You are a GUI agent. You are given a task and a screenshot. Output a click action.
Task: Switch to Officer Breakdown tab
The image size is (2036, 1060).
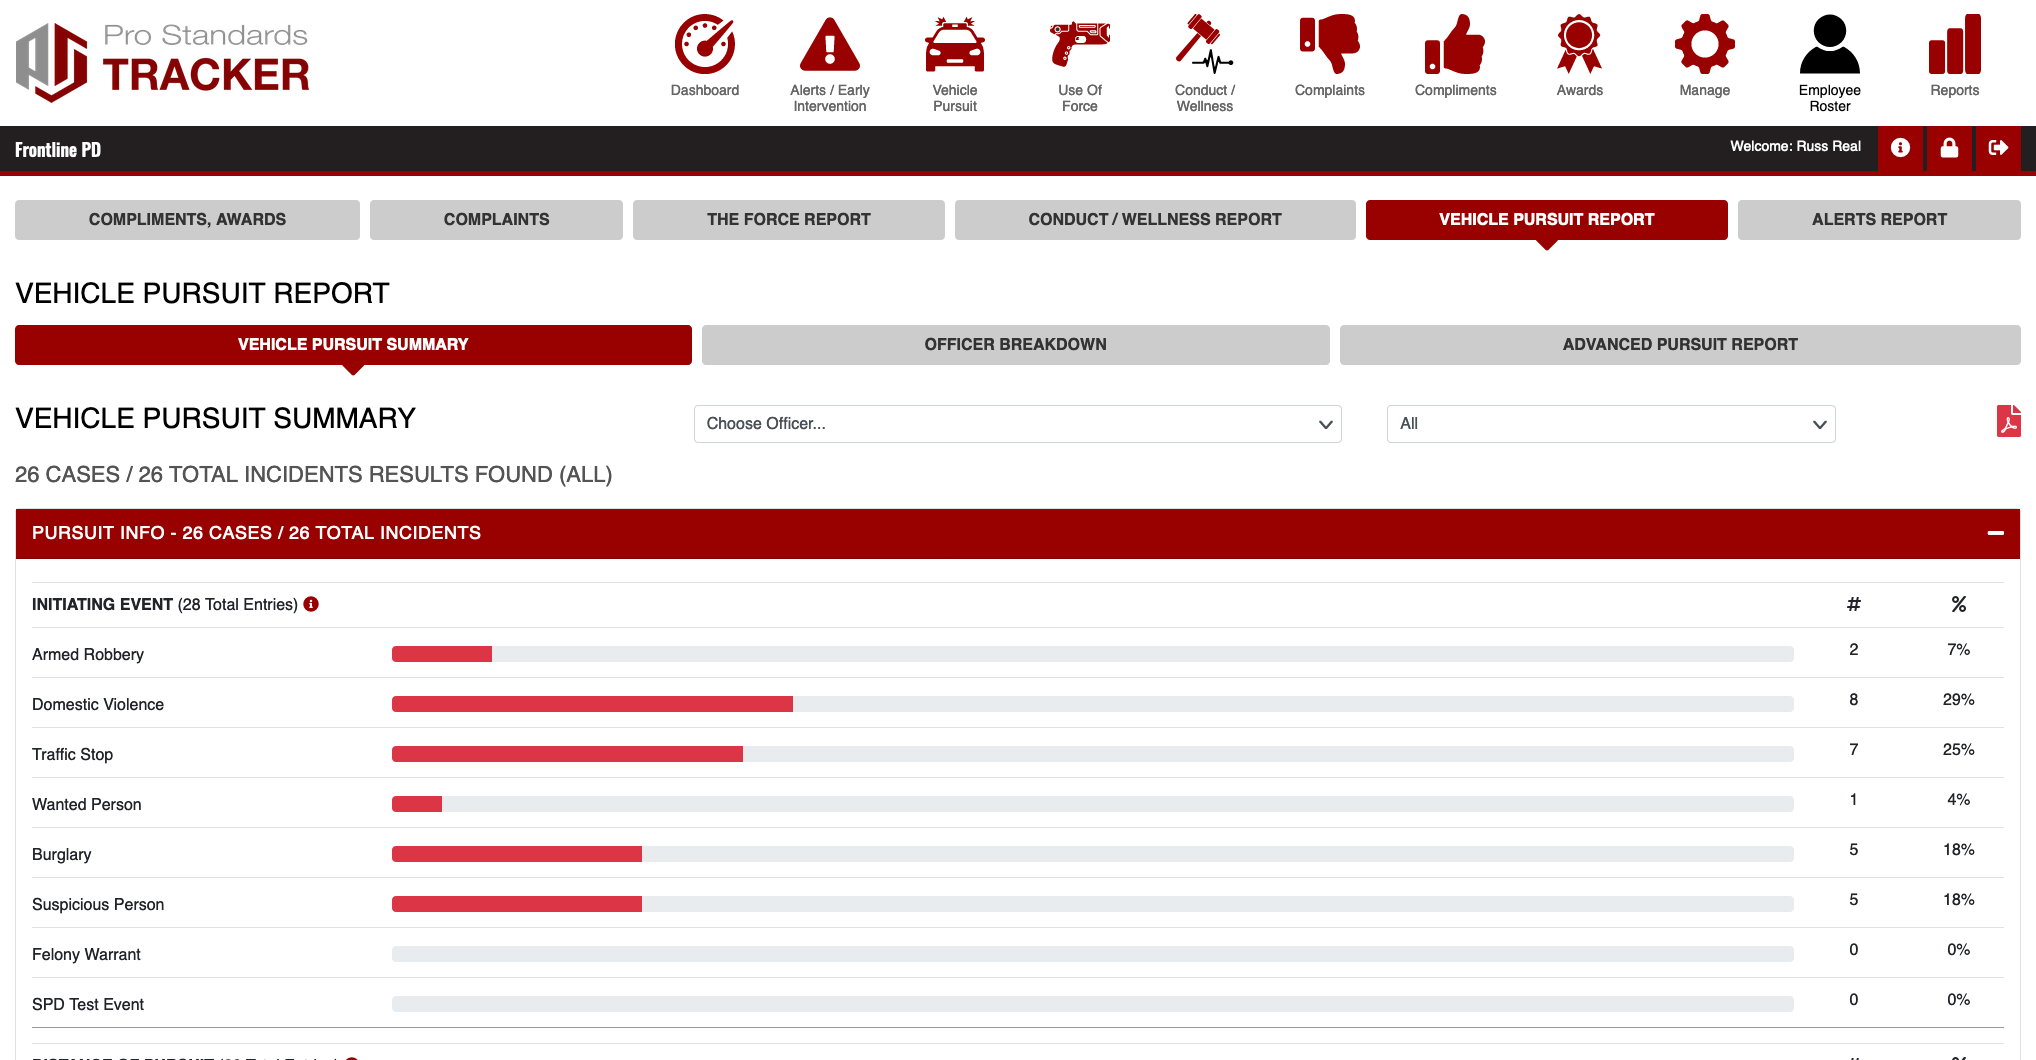1015,345
